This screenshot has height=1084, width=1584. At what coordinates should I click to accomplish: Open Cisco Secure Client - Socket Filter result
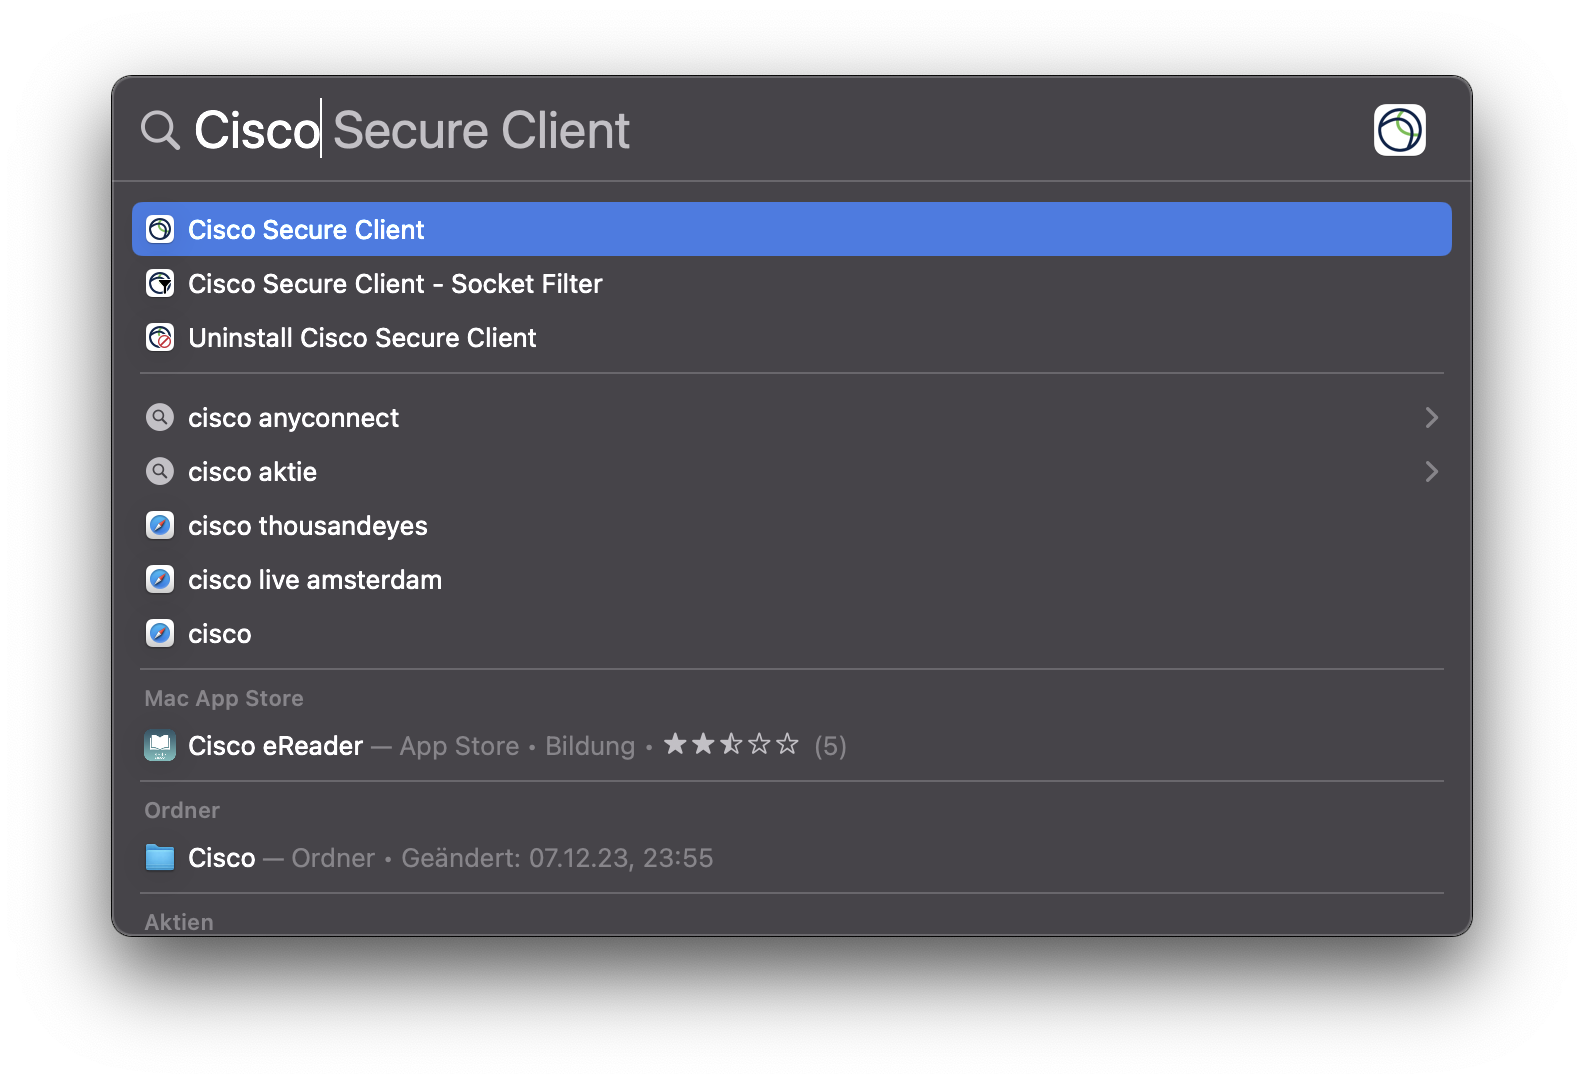395,284
